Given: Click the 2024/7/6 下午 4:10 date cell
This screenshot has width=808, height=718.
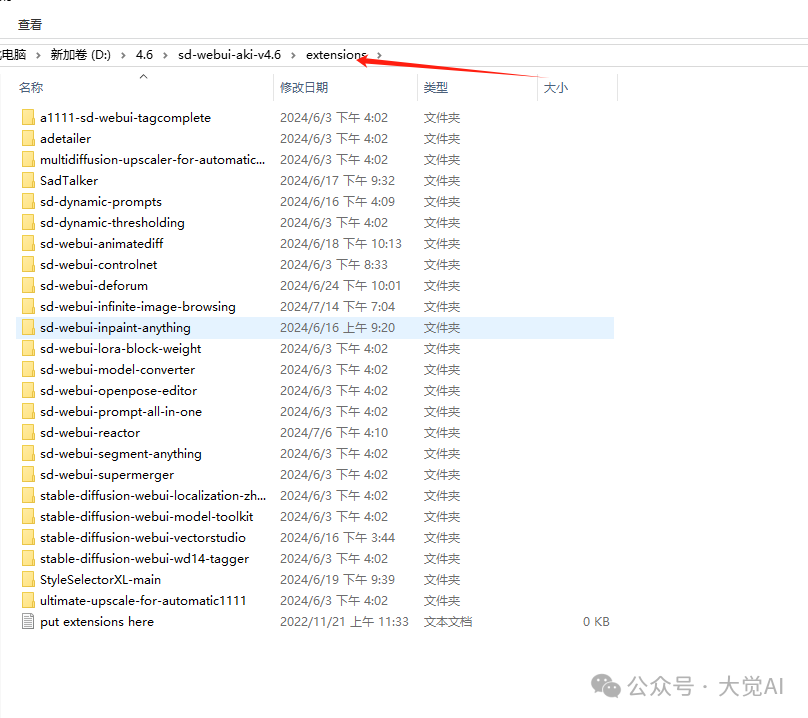Looking at the screenshot, I should pos(334,432).
